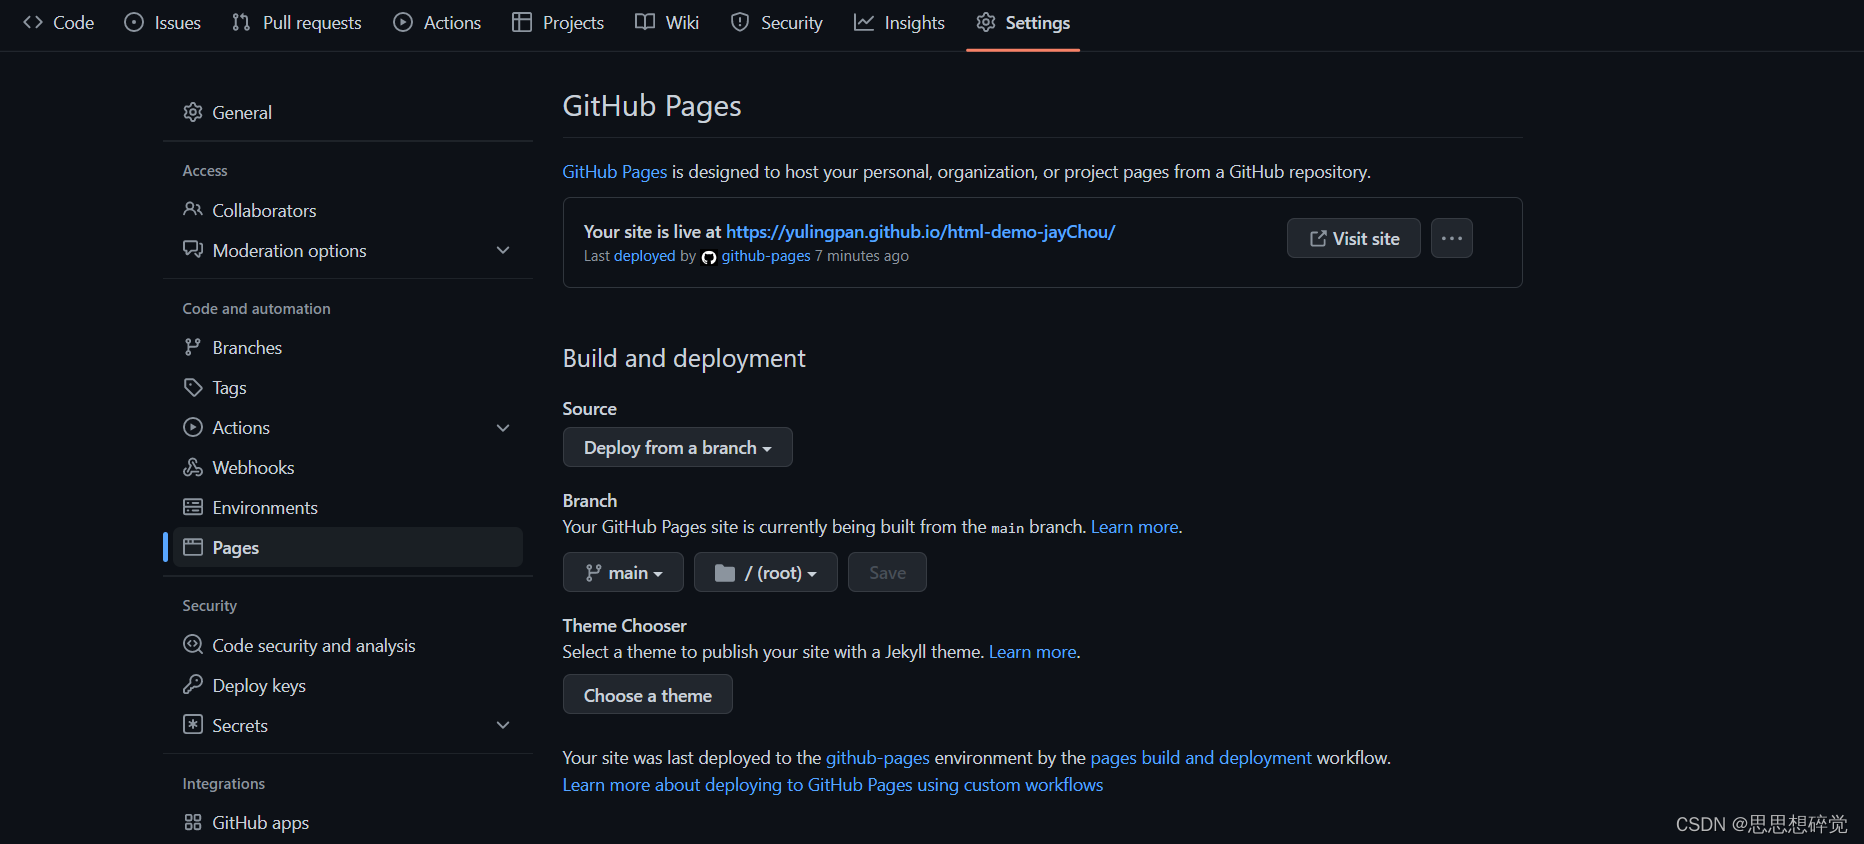1864x844 pixels.
Task: Expand the Moderation options chevron
Action: 503,250
